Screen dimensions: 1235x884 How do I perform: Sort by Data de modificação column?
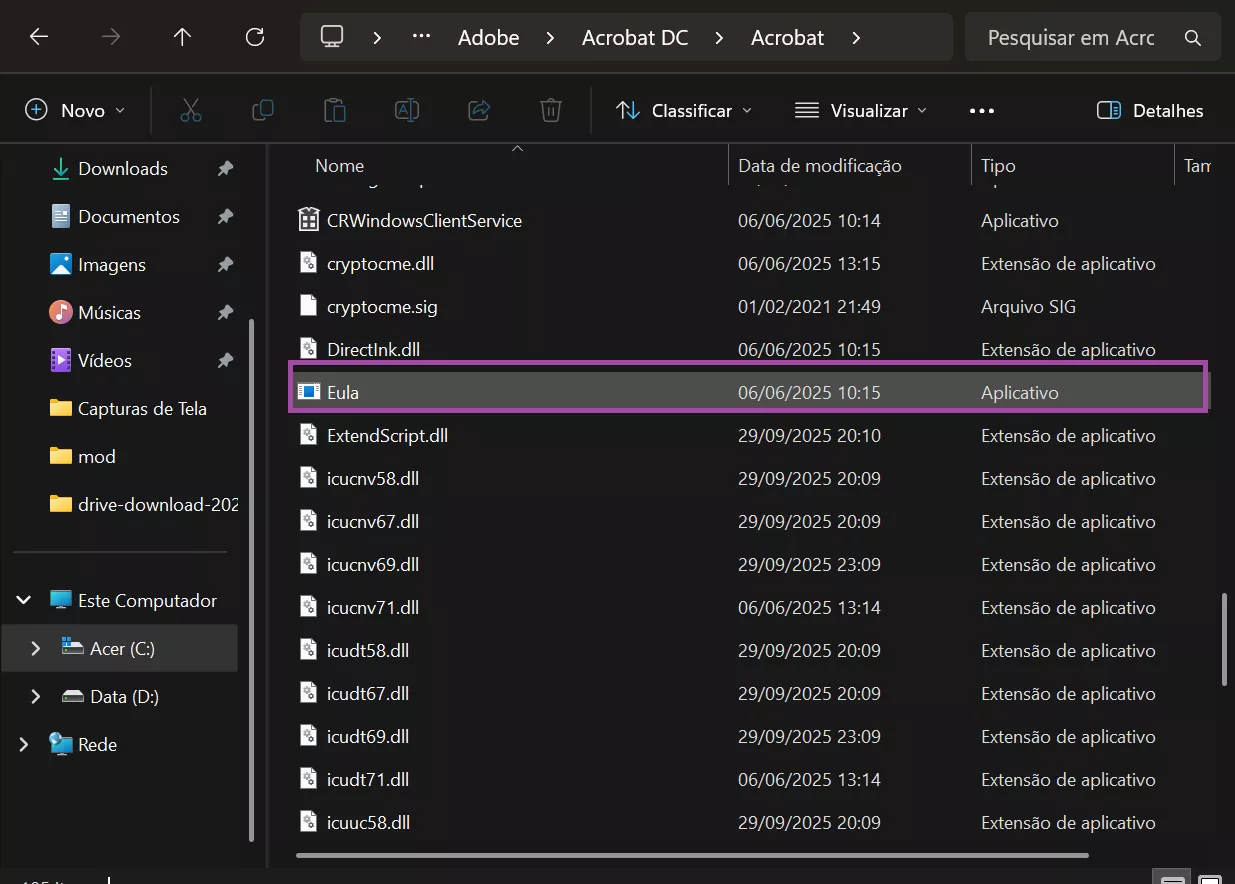[820, 166]
